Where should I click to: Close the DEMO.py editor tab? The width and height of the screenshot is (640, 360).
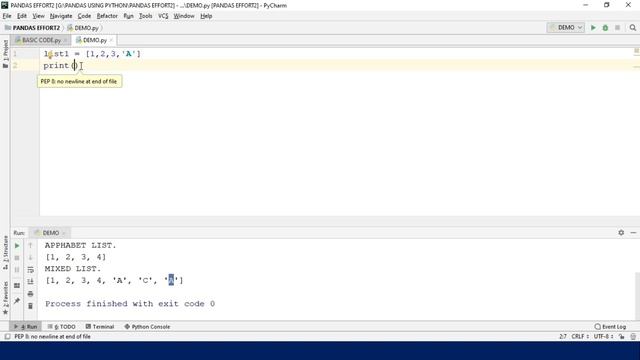point(111,40)
